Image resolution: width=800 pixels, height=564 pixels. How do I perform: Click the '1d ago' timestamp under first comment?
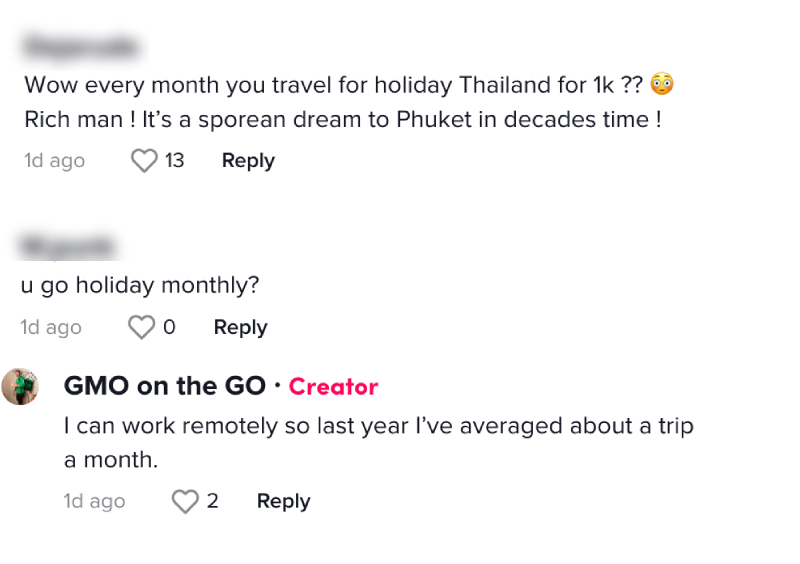pos(55,161)
